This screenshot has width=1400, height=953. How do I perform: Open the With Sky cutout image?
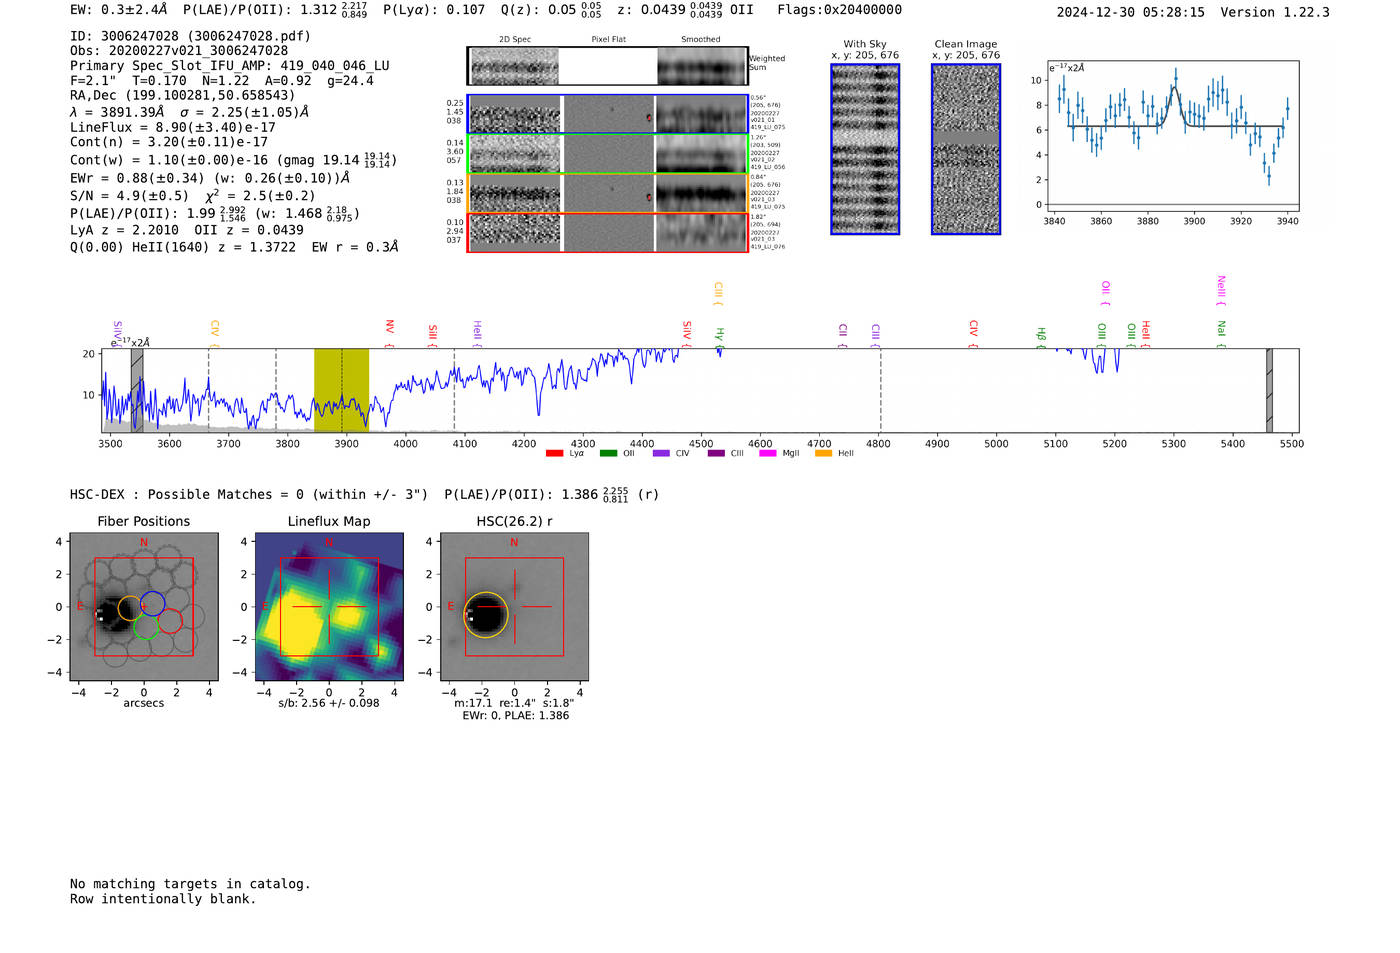coord(865,149)
